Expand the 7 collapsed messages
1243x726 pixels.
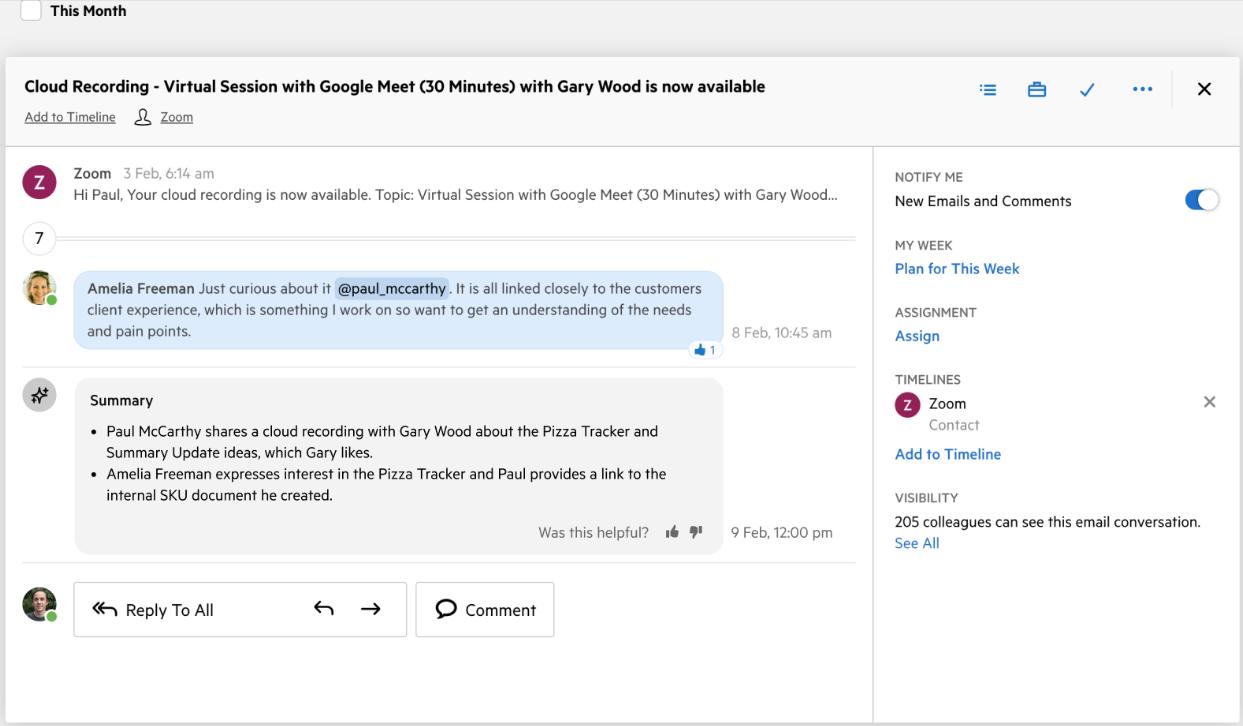point(39,238)
